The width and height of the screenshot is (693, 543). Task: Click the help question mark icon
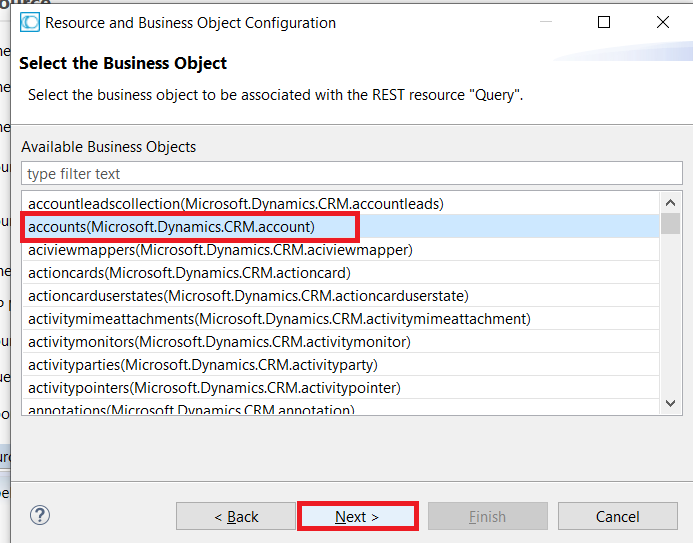tap(40, 515)
